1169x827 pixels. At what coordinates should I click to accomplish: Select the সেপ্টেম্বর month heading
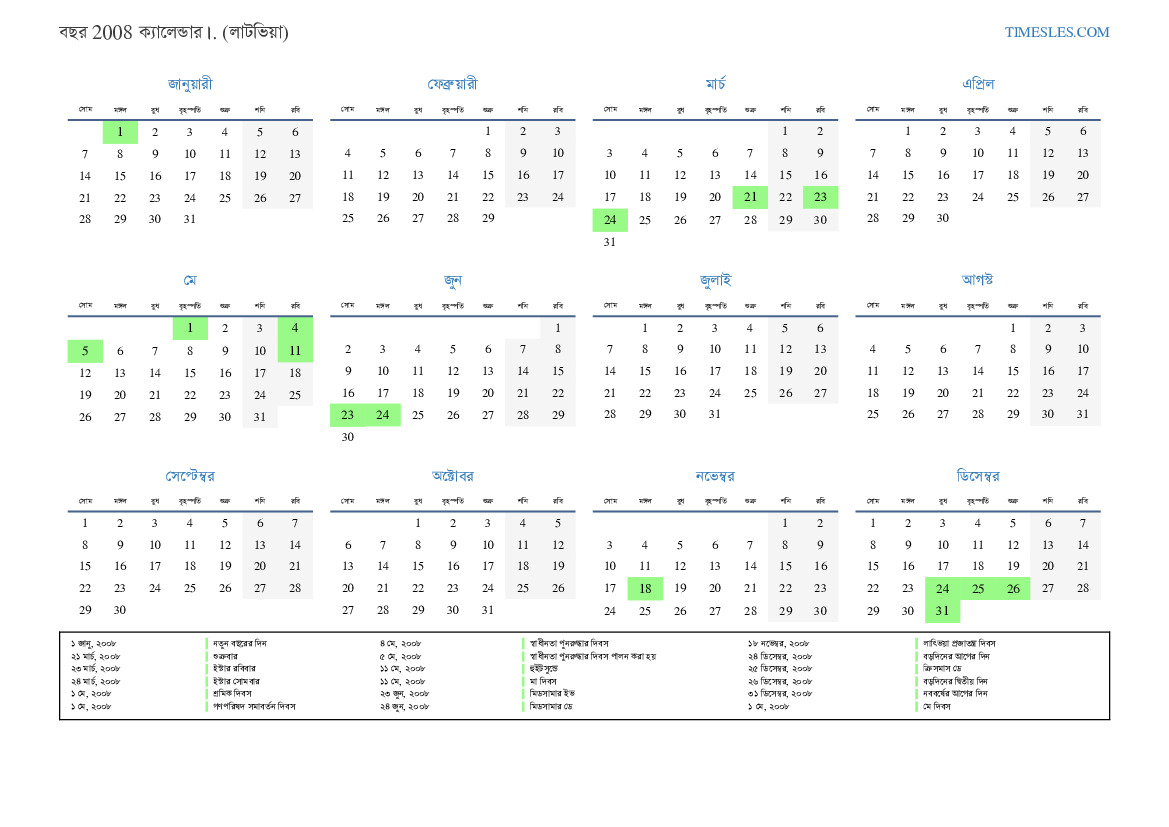(x=190, y=476)
